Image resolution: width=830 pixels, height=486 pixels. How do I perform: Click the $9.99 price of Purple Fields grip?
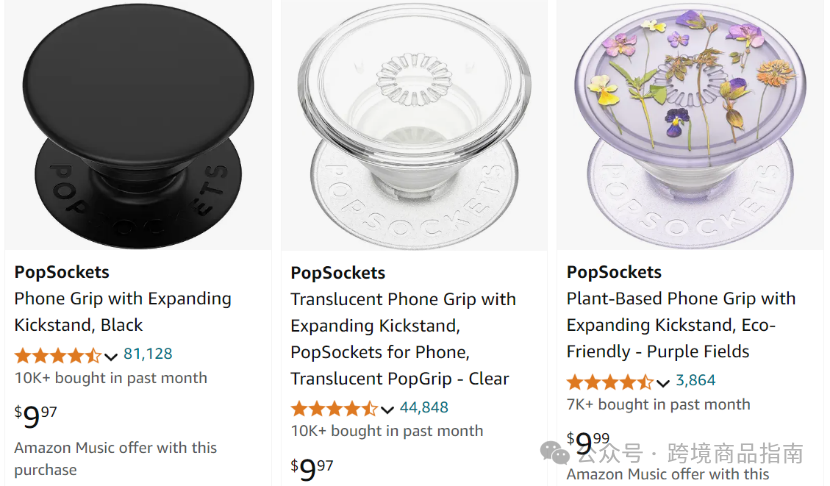tap(588, 443)
